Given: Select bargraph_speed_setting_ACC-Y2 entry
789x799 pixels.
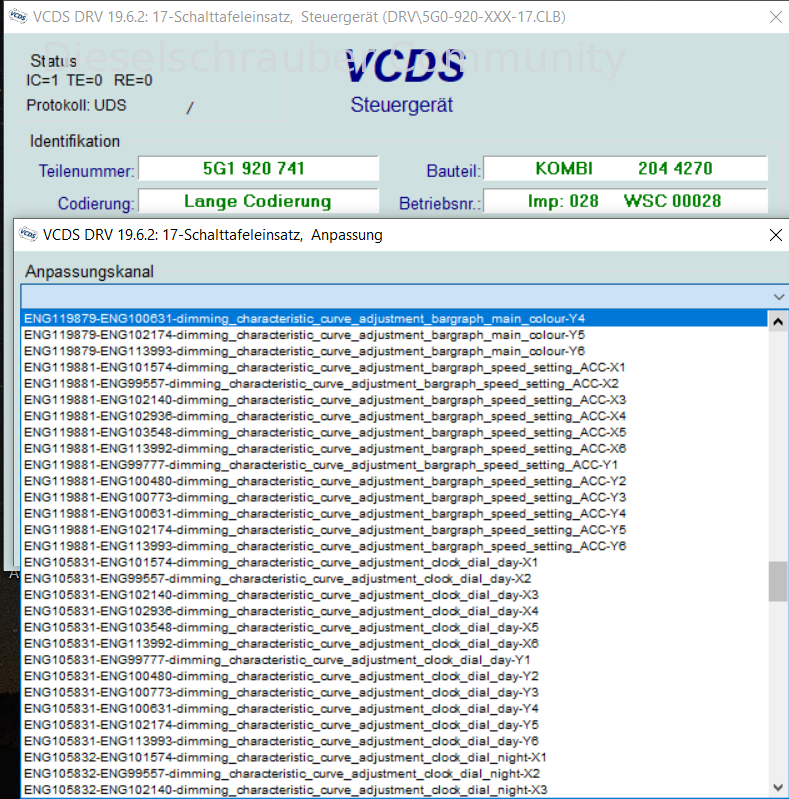Looking at the screenshot, I should 394,482.
